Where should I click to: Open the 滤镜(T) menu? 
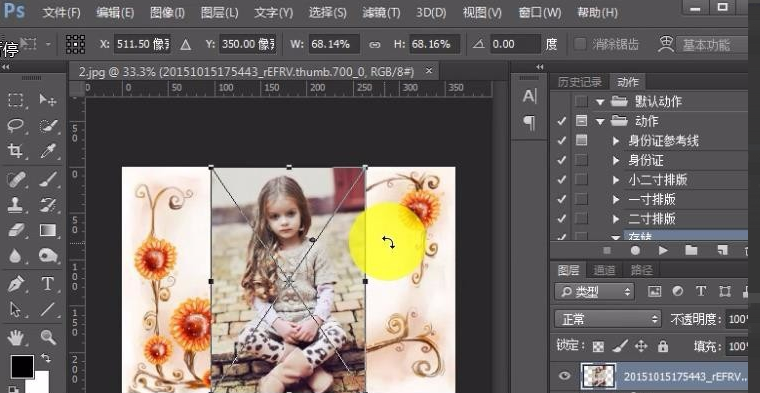[x=381, y=13]
